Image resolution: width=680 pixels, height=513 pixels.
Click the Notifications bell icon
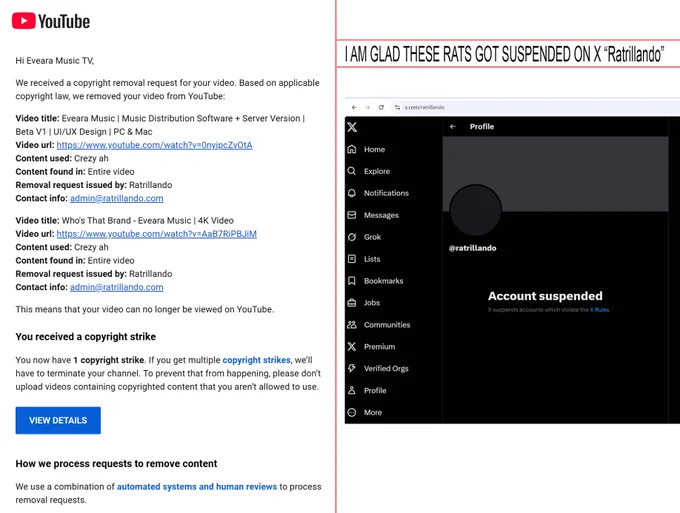click(352, 193)
